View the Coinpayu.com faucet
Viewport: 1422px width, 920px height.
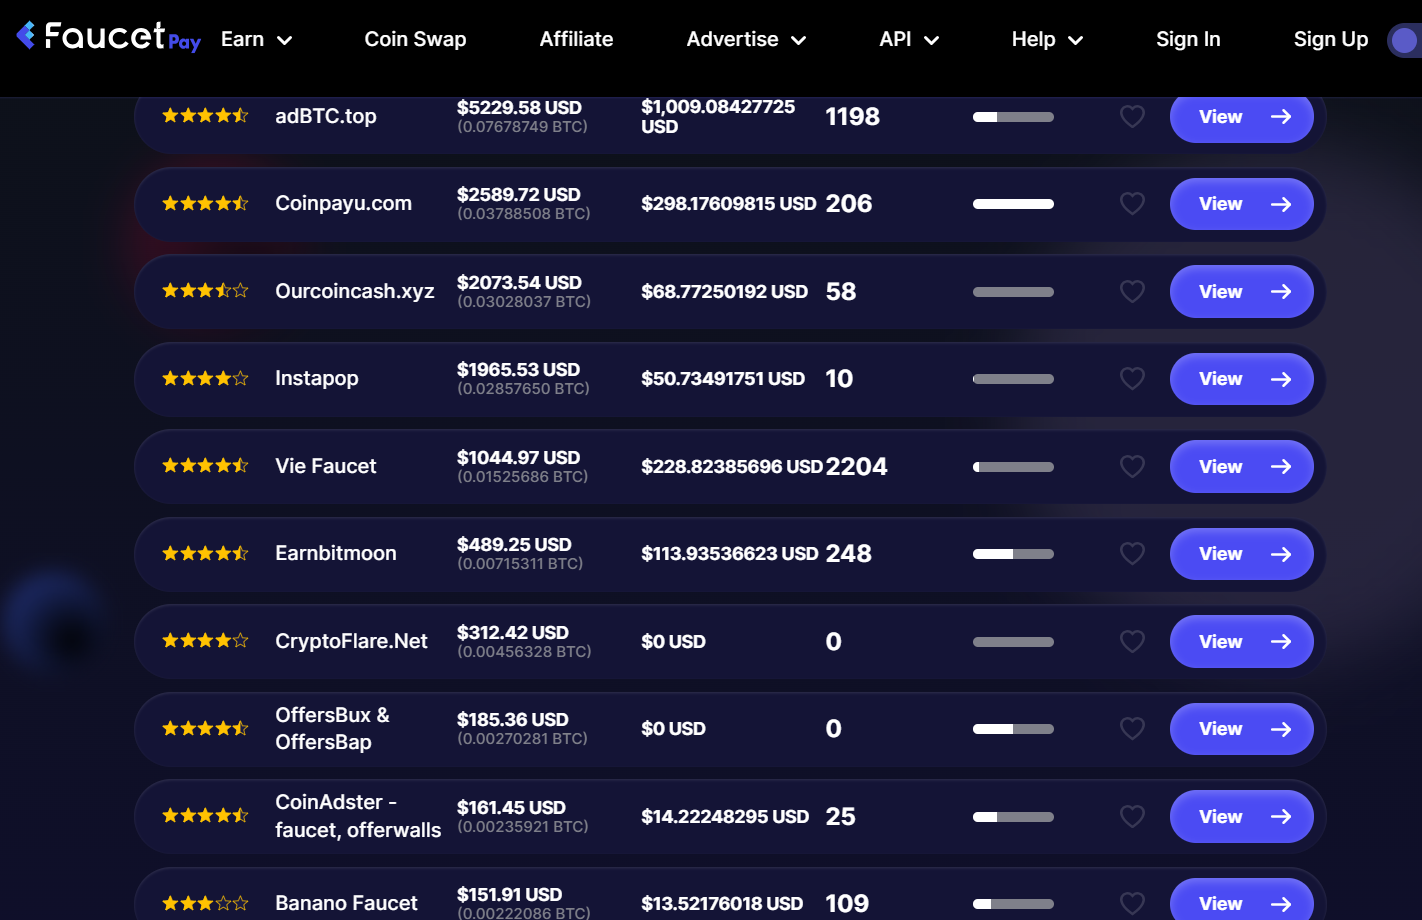coord(1242,204)
